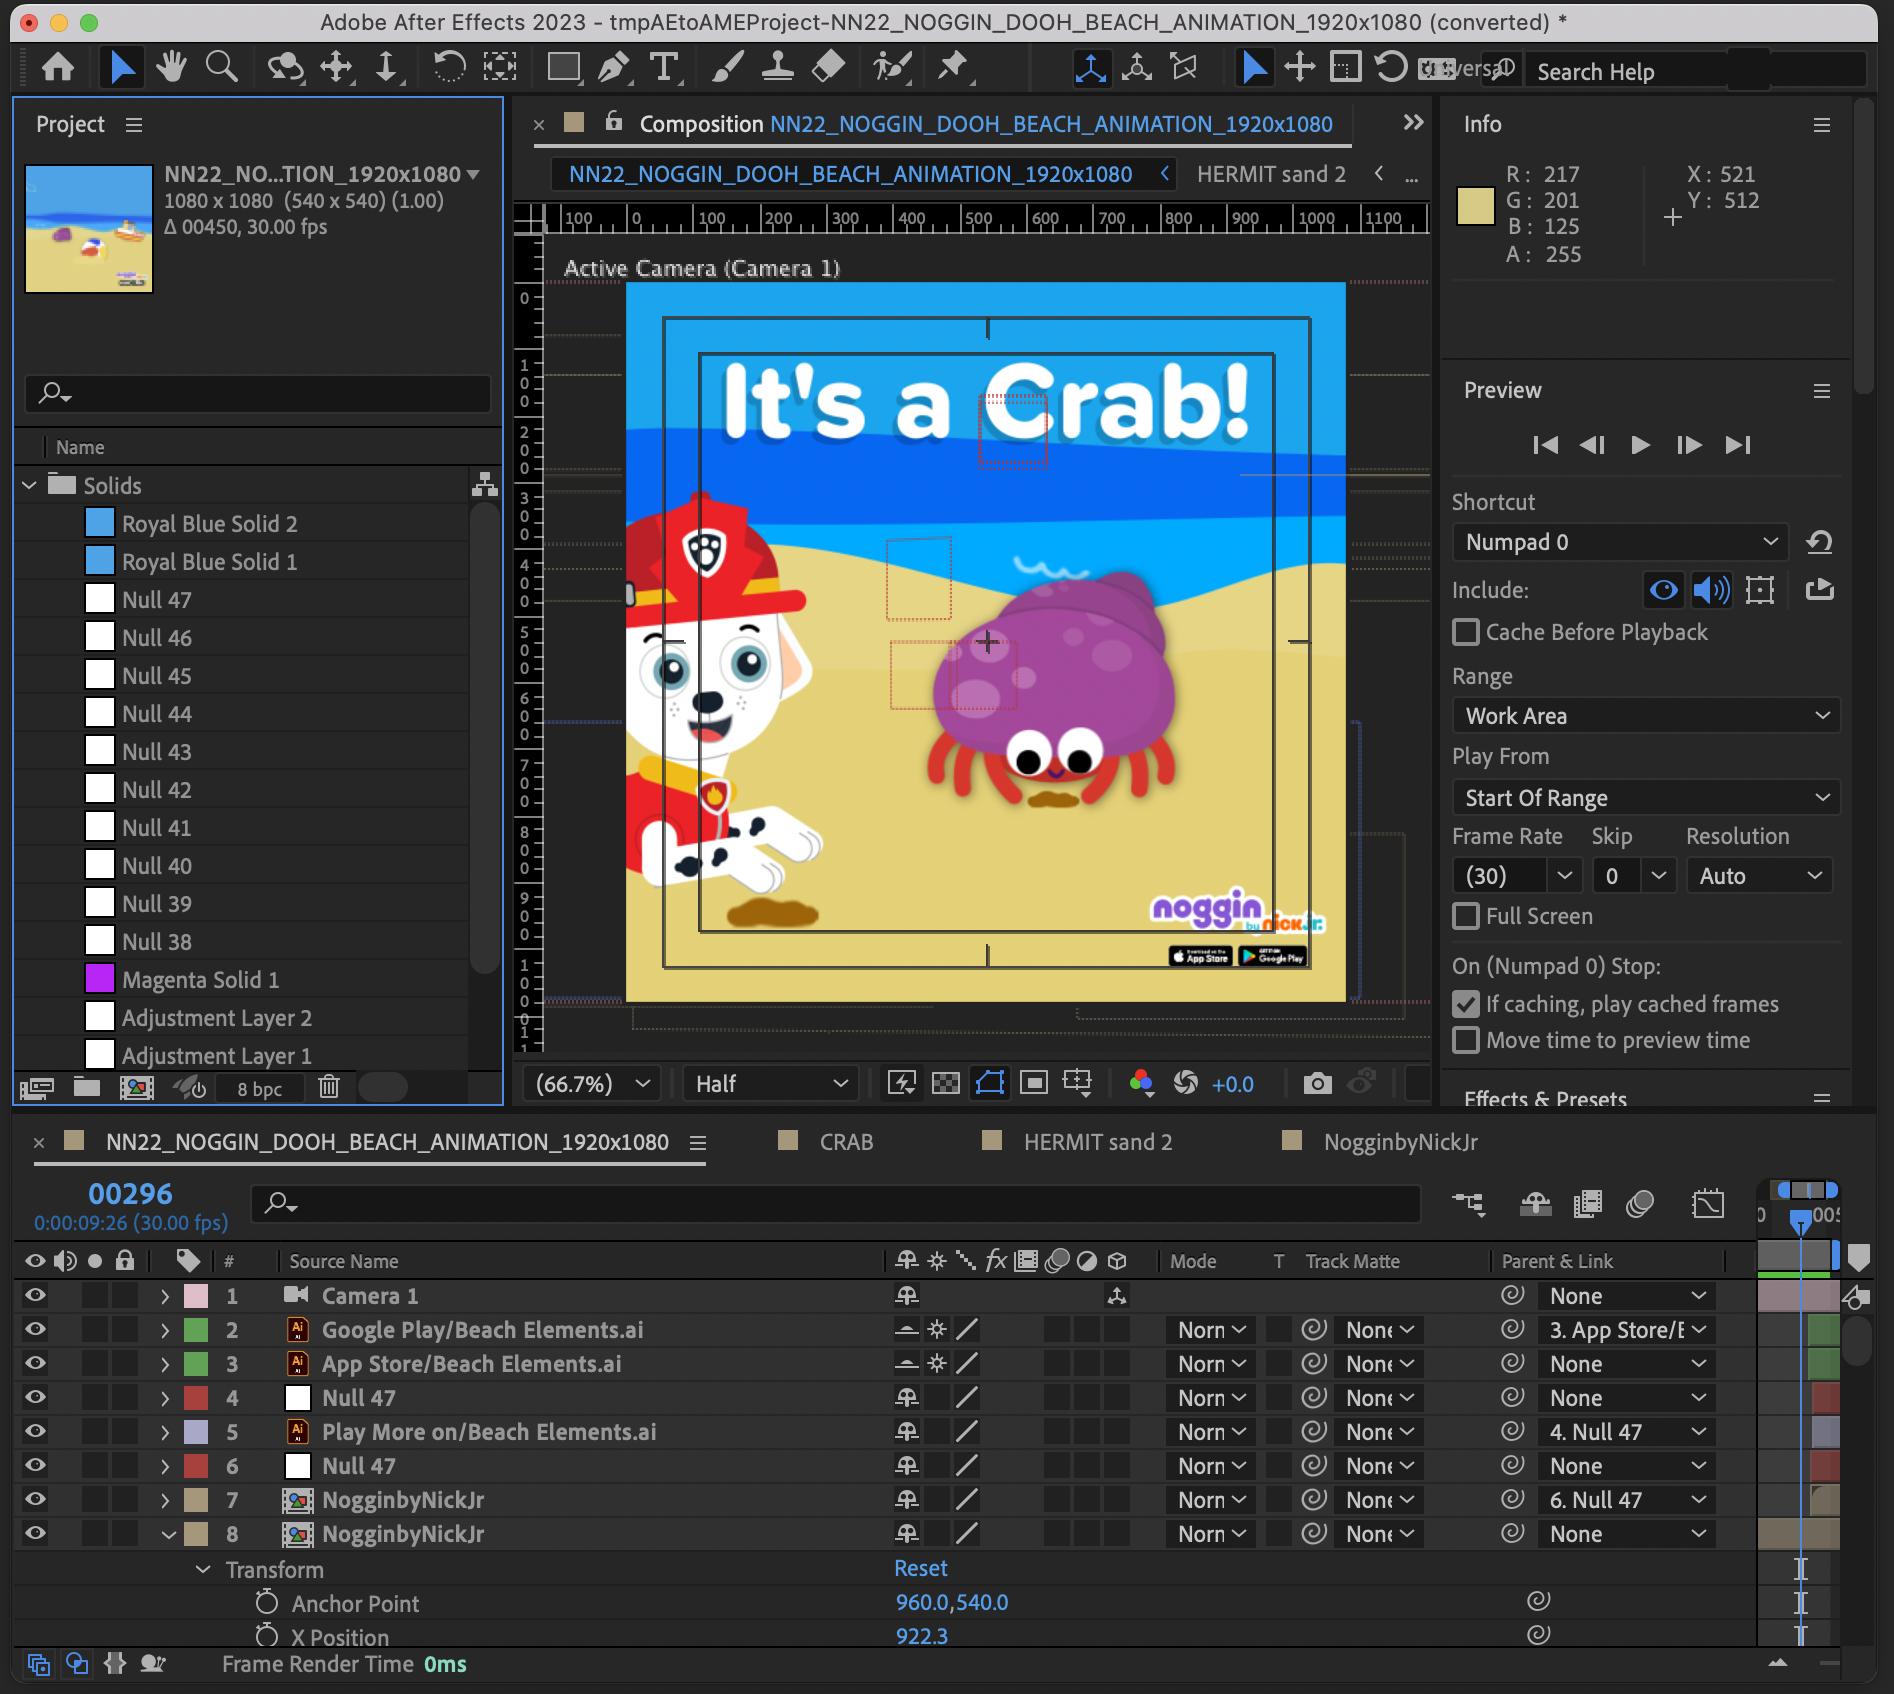
Task: Uncheck If caching, play cached frames
Action: [x=1466, y=1004]
